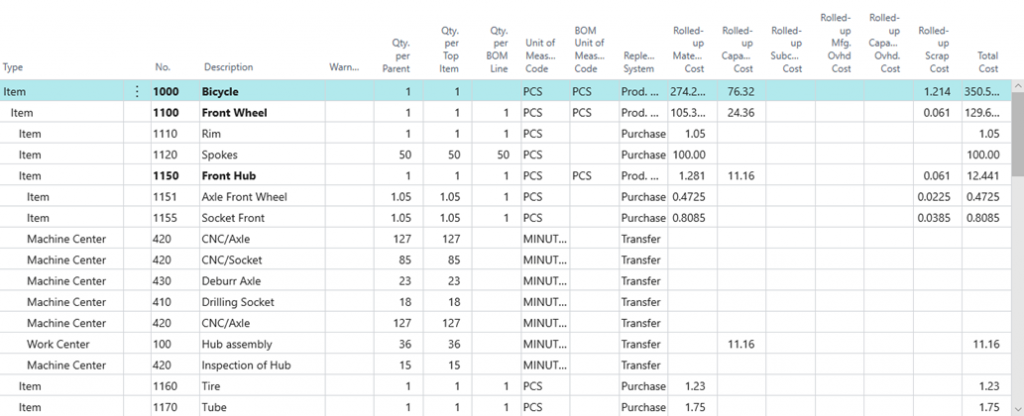Click the Rolled-up Scrap Cost header
1024x416 pixels.
933,50
